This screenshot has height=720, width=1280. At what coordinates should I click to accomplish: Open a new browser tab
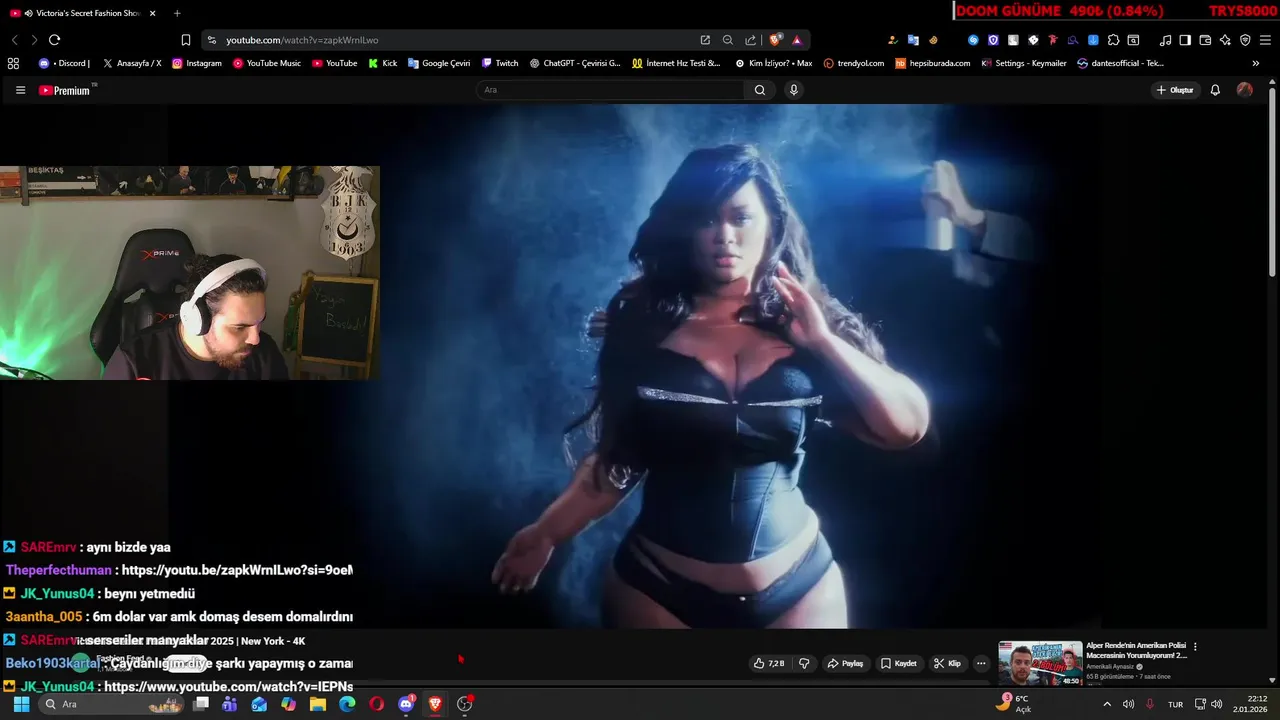tap(177, 13)
